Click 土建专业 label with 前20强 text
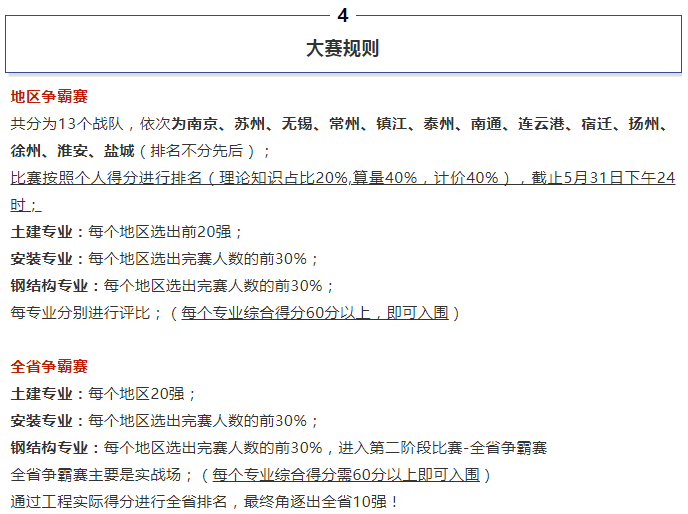688x514 pixels. coord(41,232)
